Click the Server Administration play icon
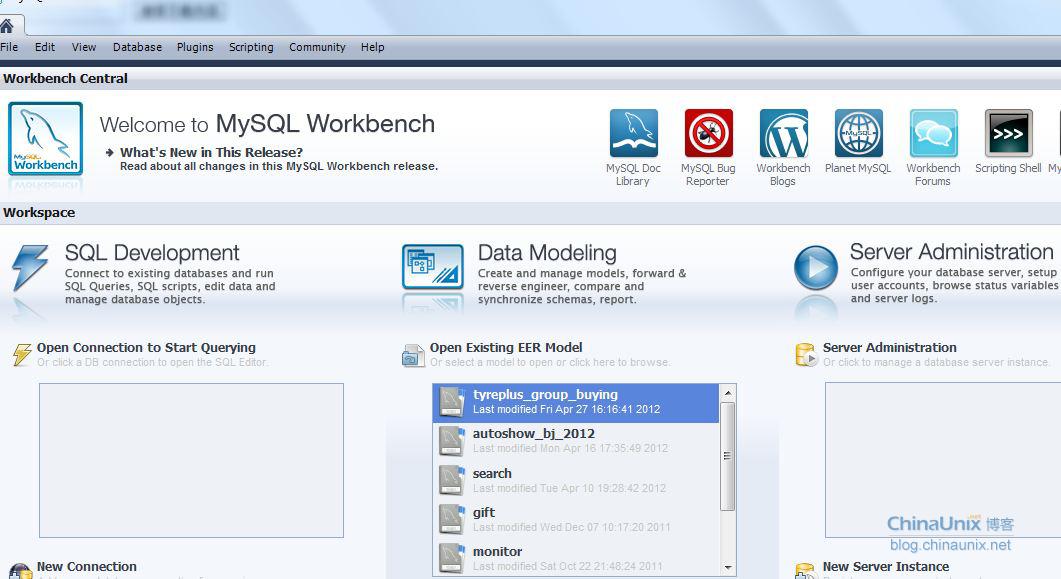Image resolution: width=1061 pixels, height=579 pixels. tap(815, 268)
